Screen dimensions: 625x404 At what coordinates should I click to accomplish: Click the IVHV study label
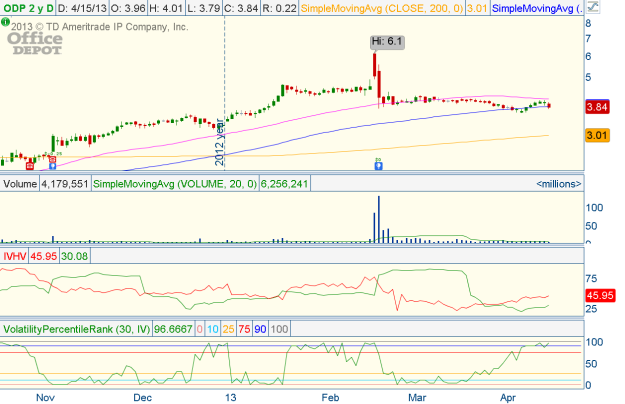point(15,257)
